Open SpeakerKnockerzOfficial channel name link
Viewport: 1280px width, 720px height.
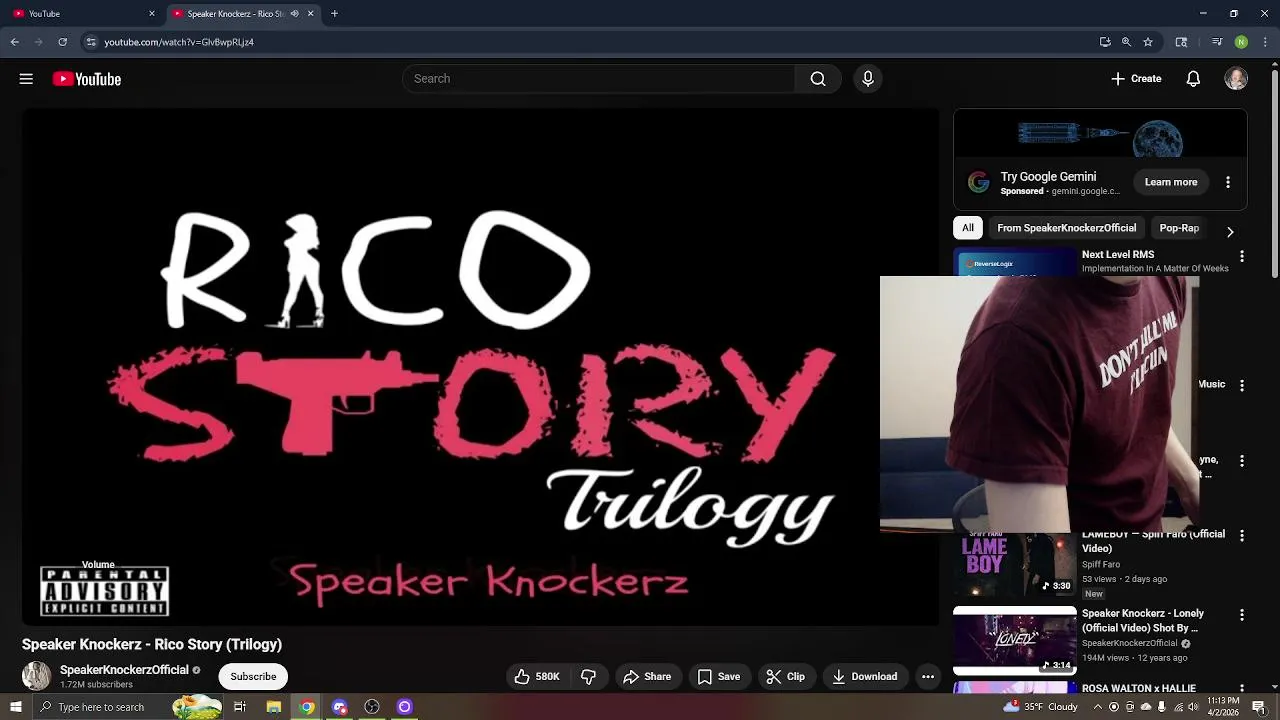pyautogui.click(x=124, y=670)
